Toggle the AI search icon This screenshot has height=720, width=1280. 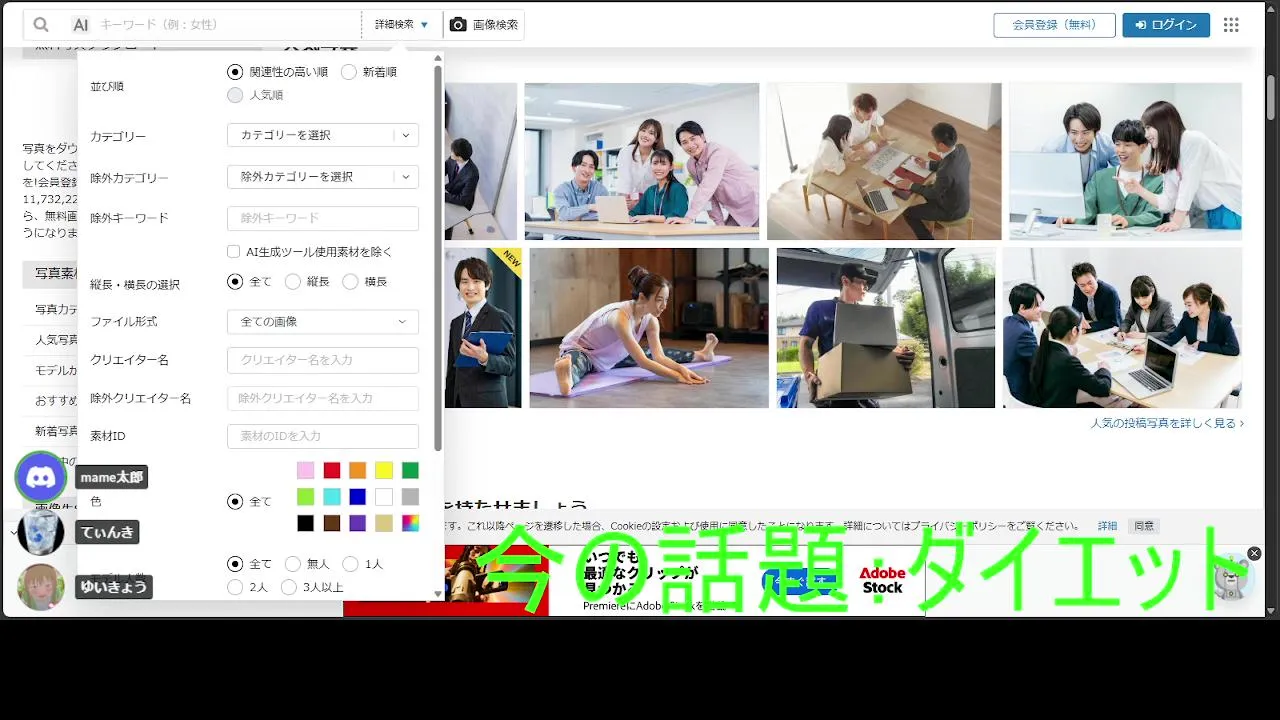coord(81,25)
